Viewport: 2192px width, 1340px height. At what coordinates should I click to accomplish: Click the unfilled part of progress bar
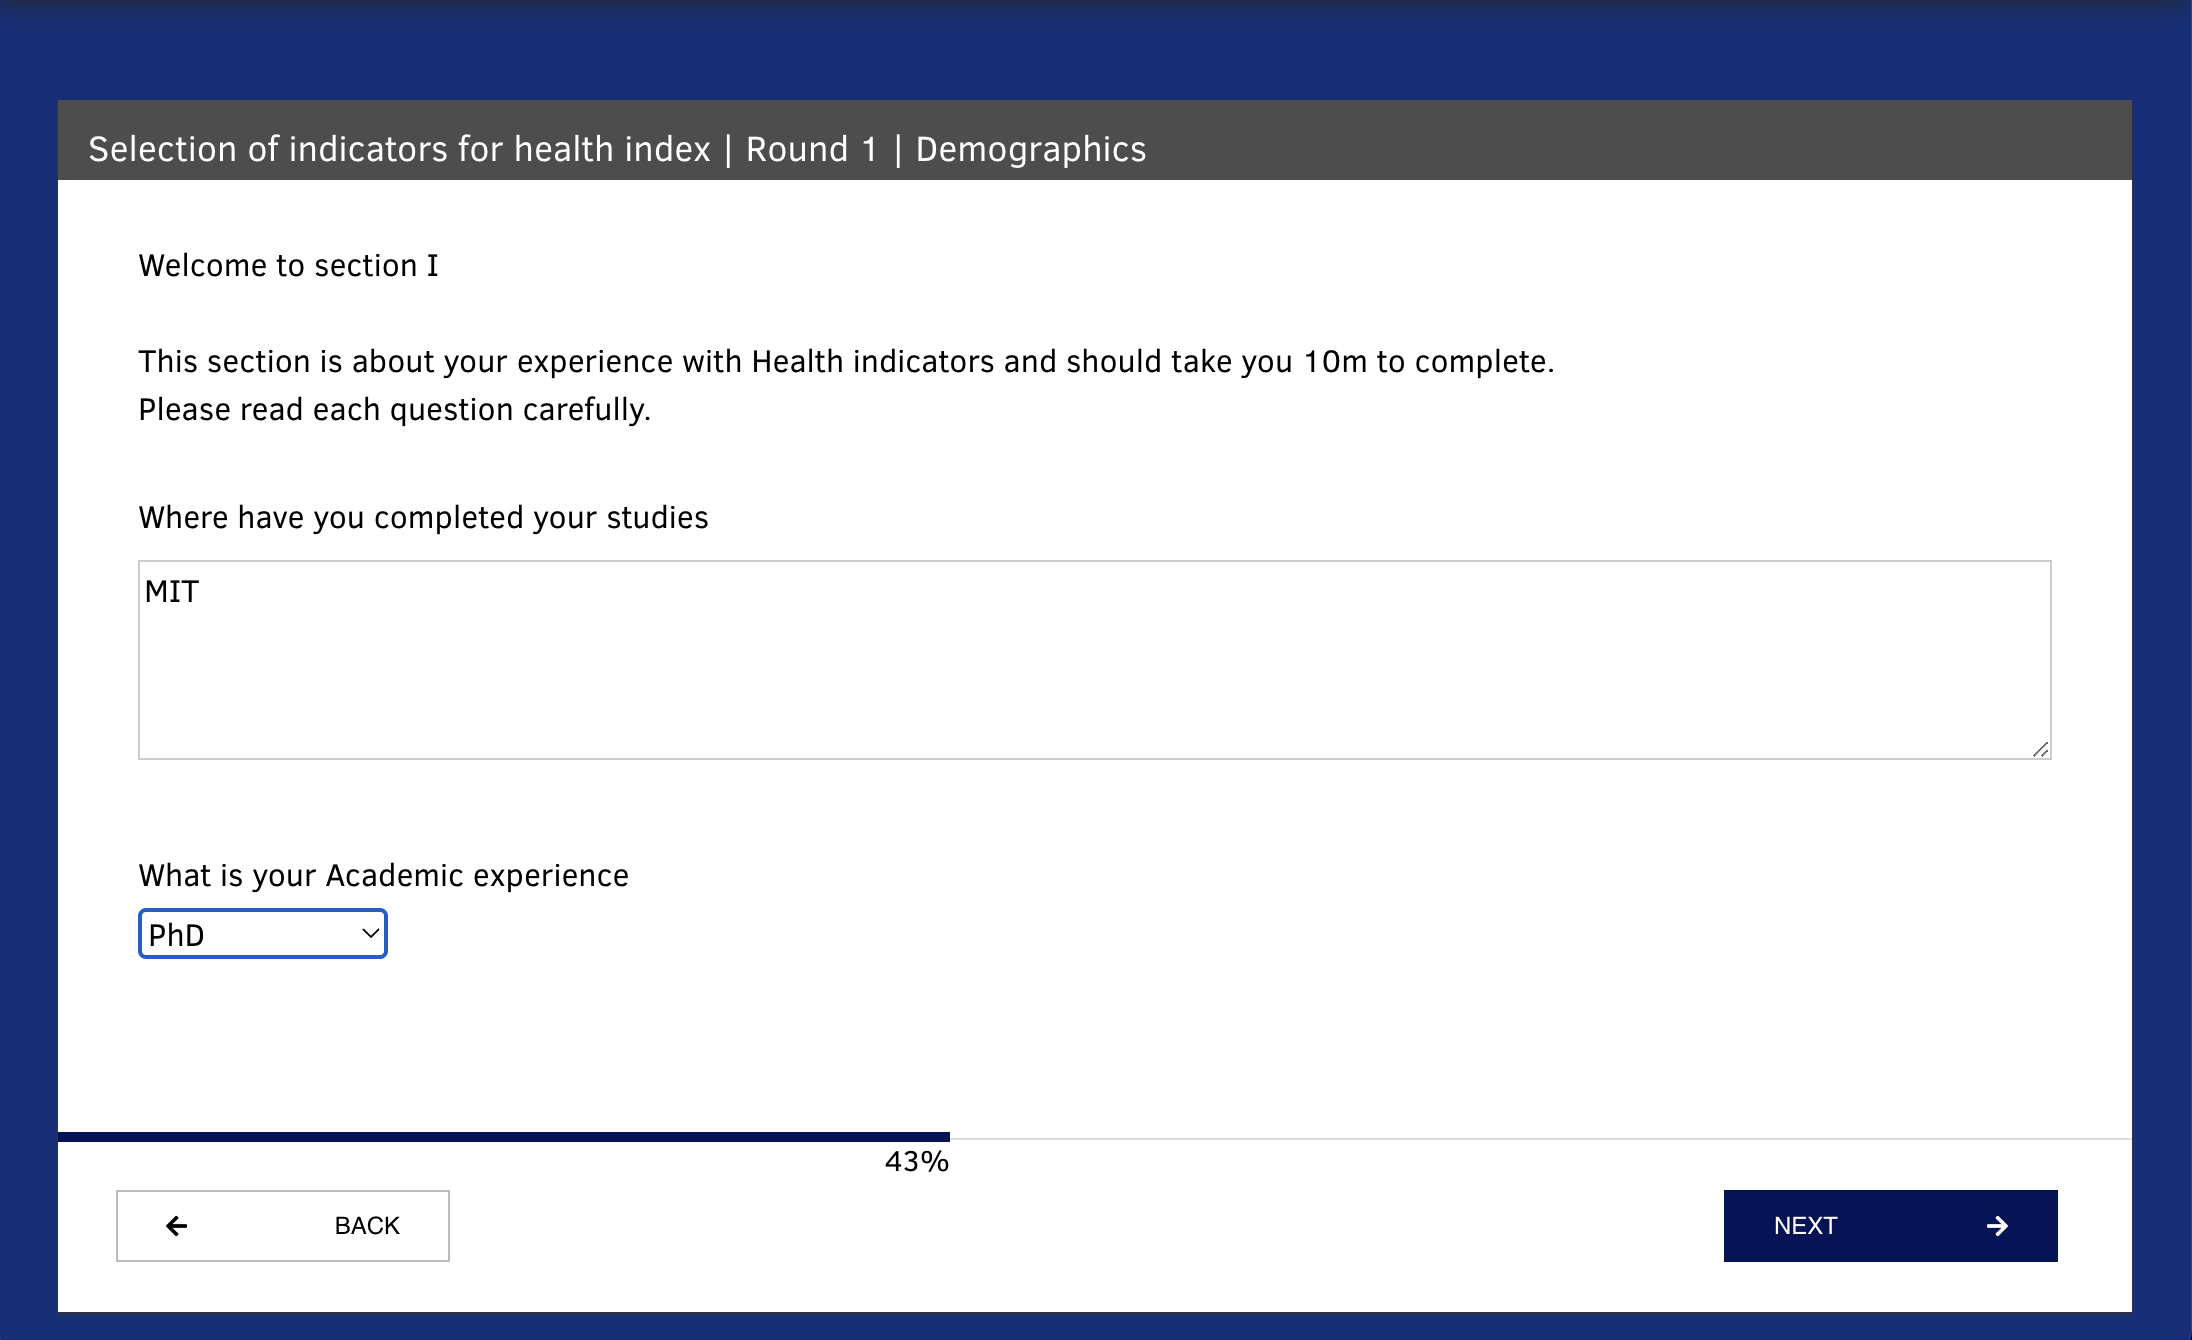point(1541,1138)
